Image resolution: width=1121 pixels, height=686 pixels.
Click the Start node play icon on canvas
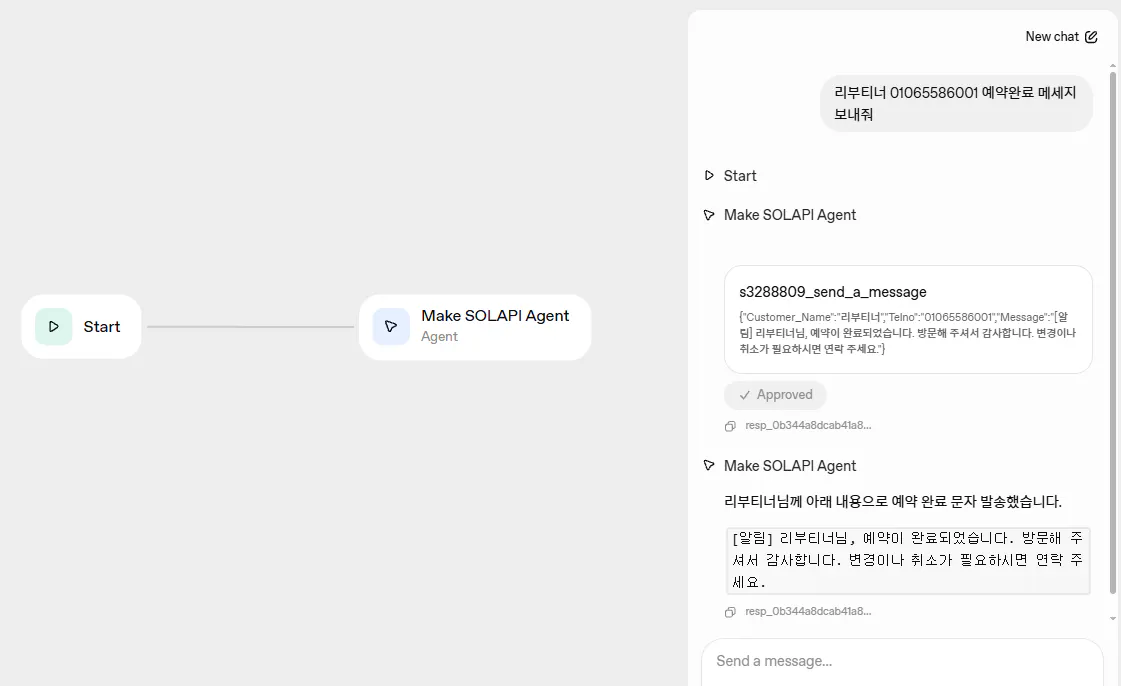pos(54,327)
